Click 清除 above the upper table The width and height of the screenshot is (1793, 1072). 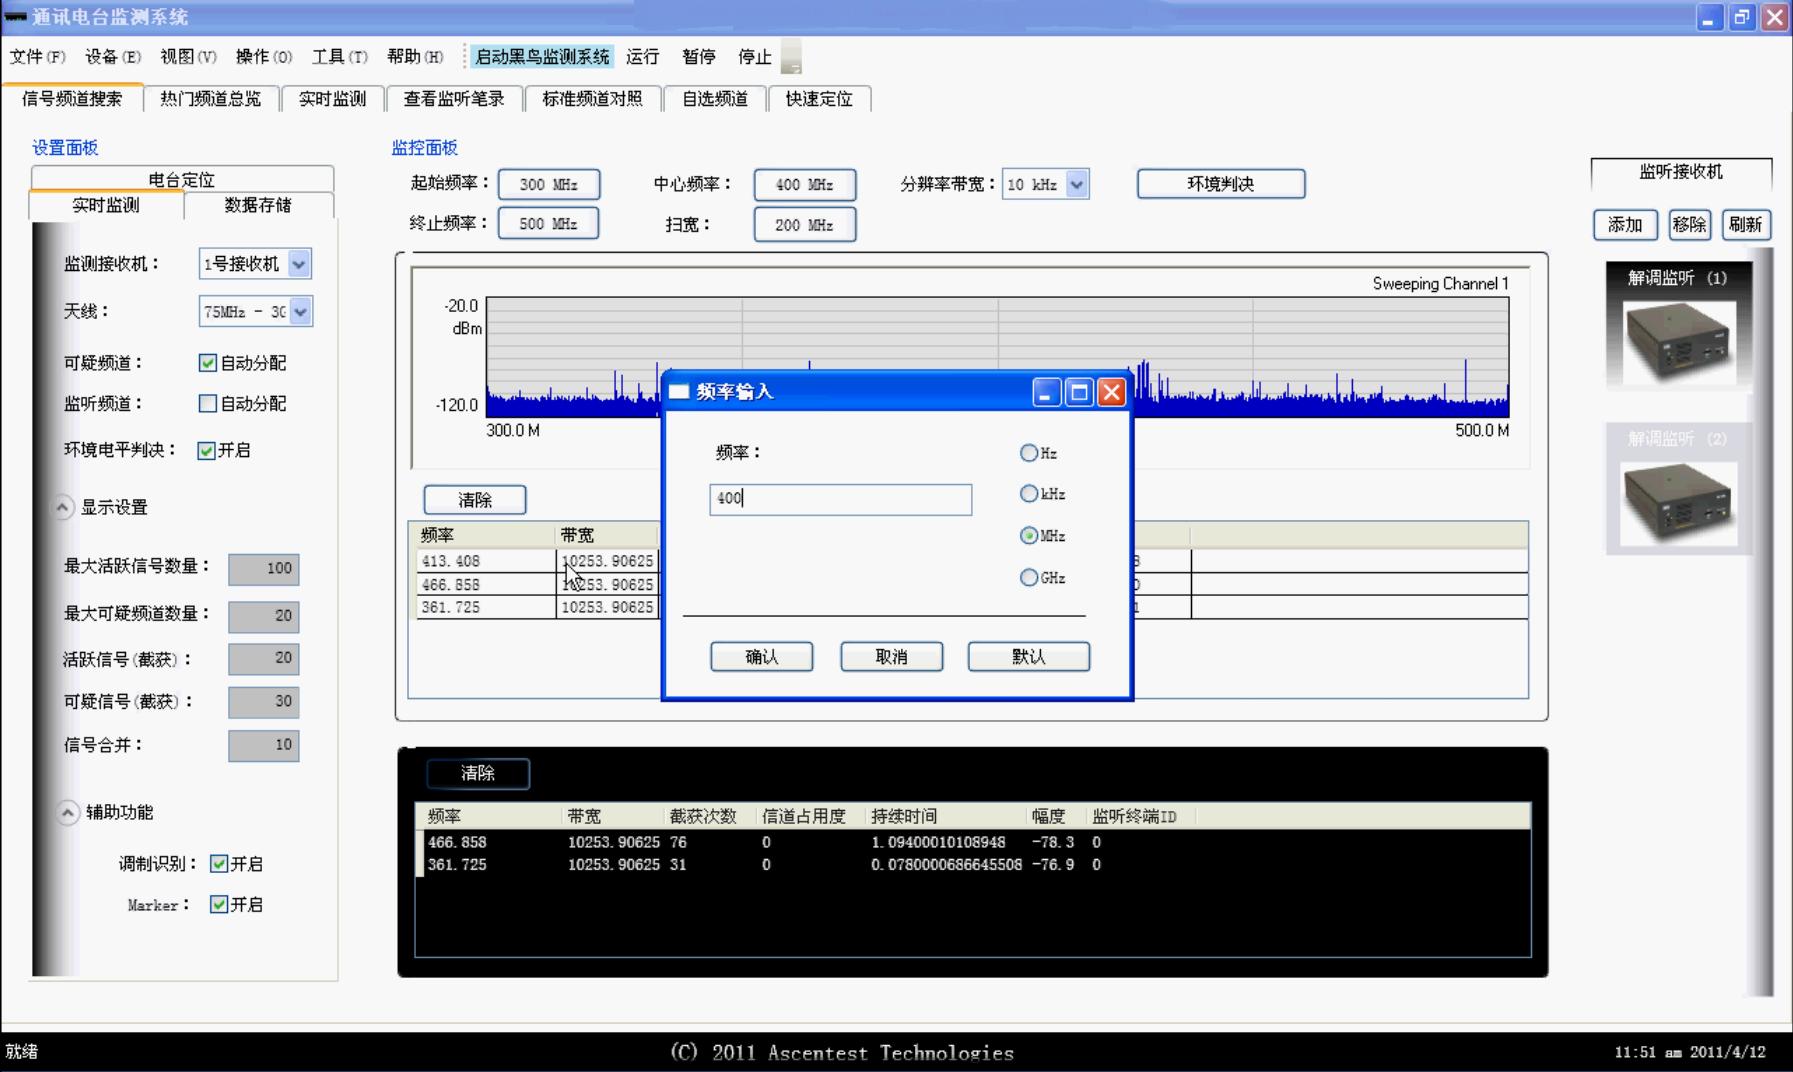pyautogui.click(x=475, y=500)
